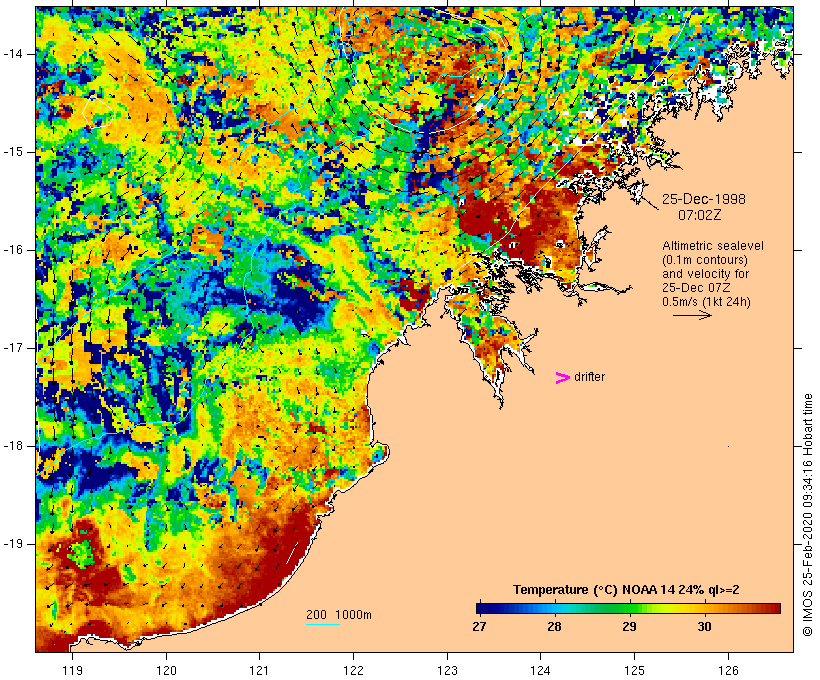Viewport: 820px width, 680px height.
Task: Click the longitude axis label 126
Action: pos(728,670)
